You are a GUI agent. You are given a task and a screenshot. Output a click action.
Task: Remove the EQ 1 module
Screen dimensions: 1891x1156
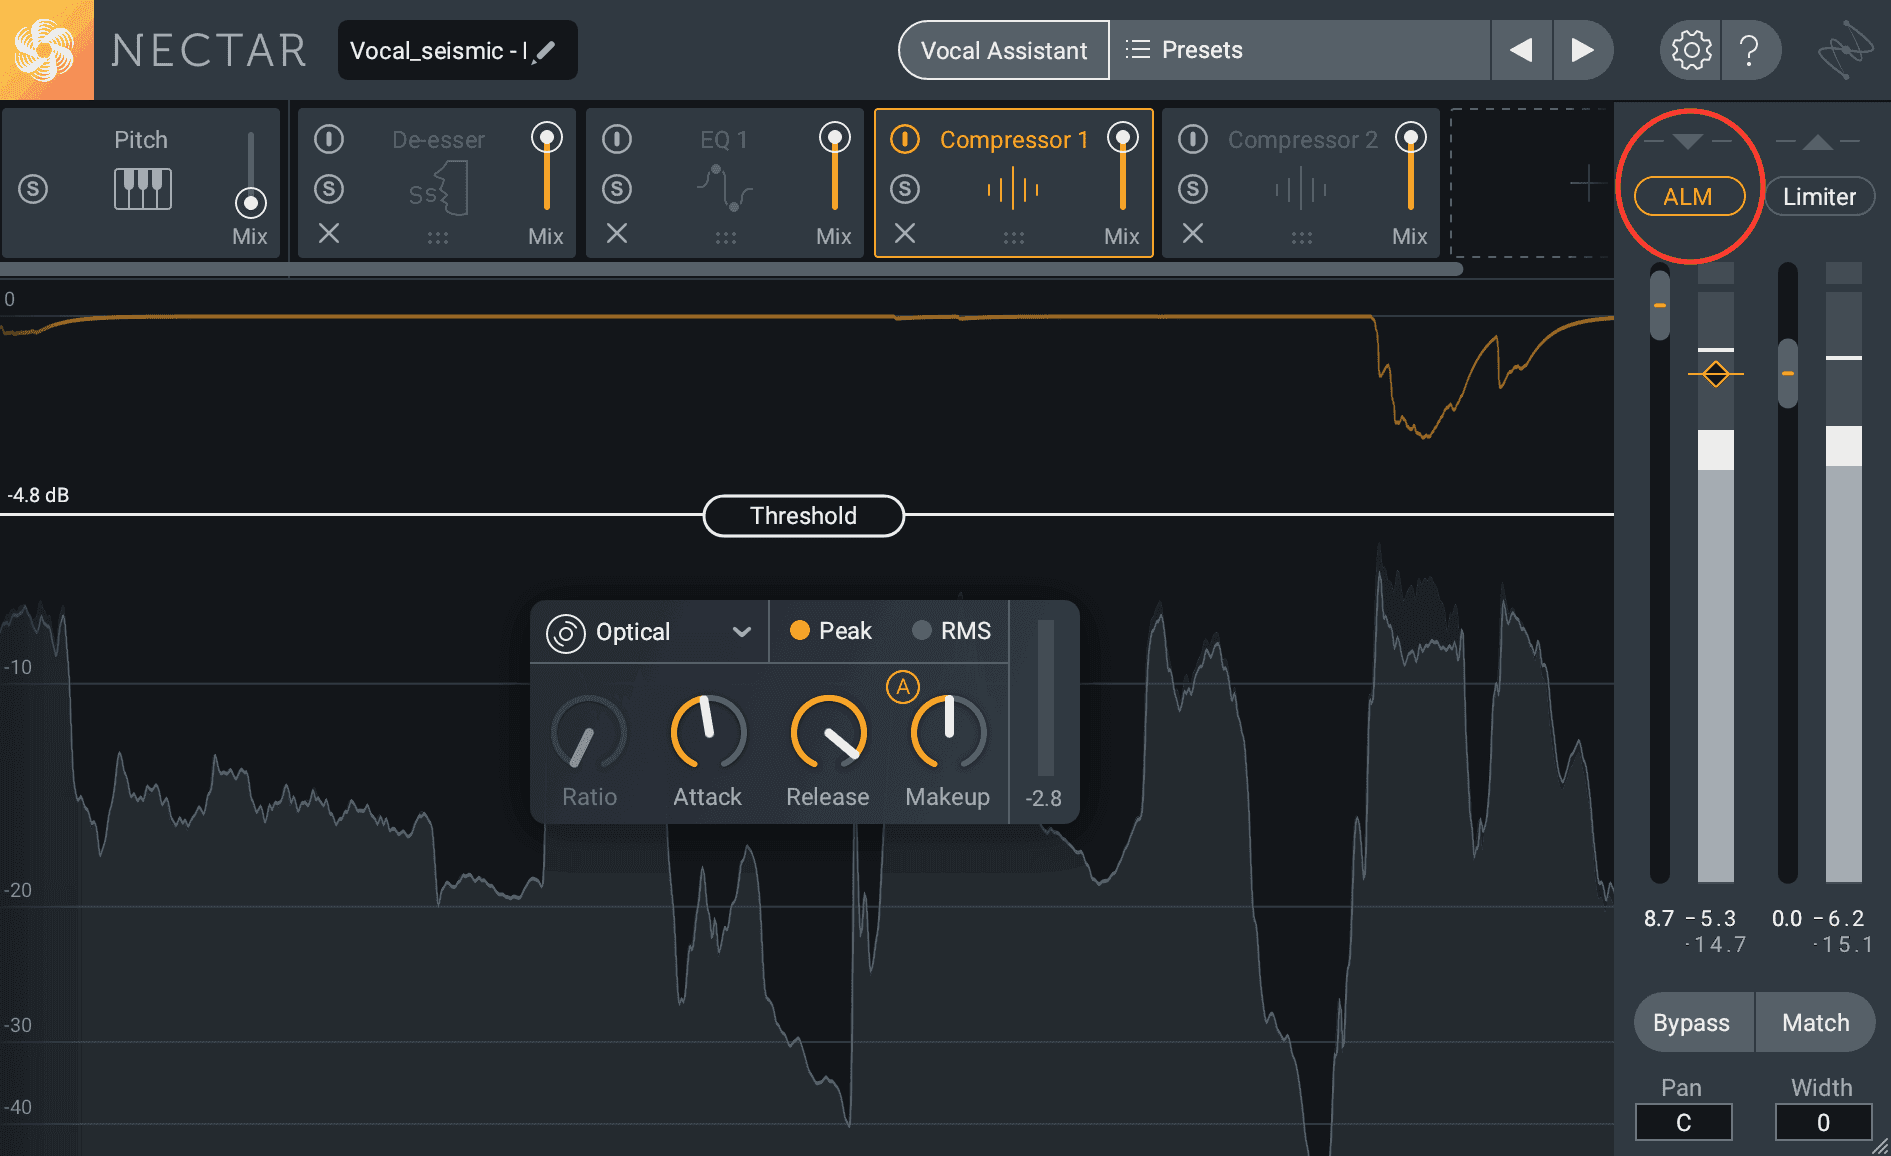click(617, 233)
